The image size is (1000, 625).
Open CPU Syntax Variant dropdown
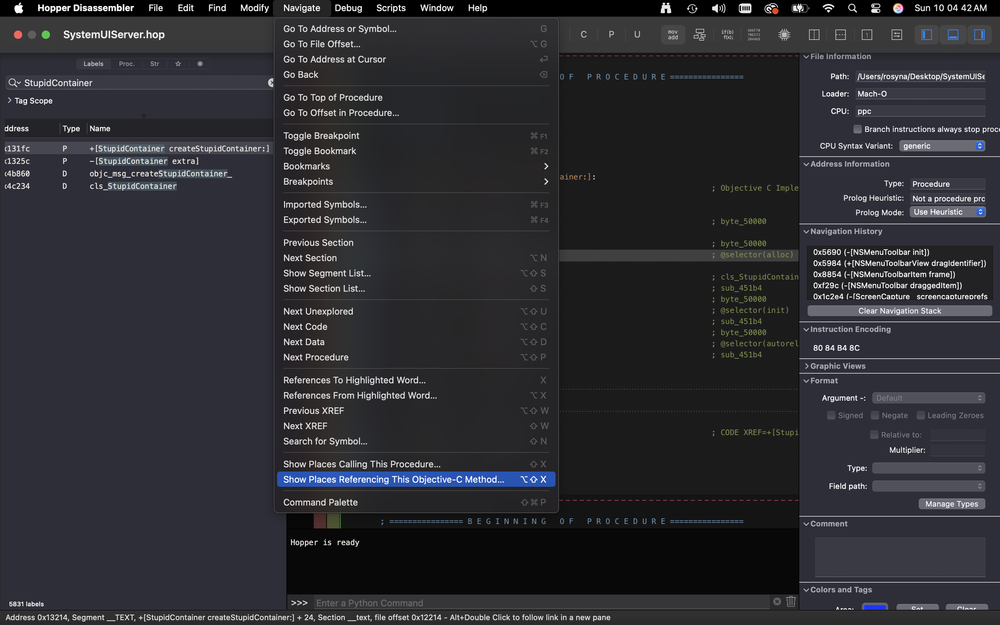(942, 146)
